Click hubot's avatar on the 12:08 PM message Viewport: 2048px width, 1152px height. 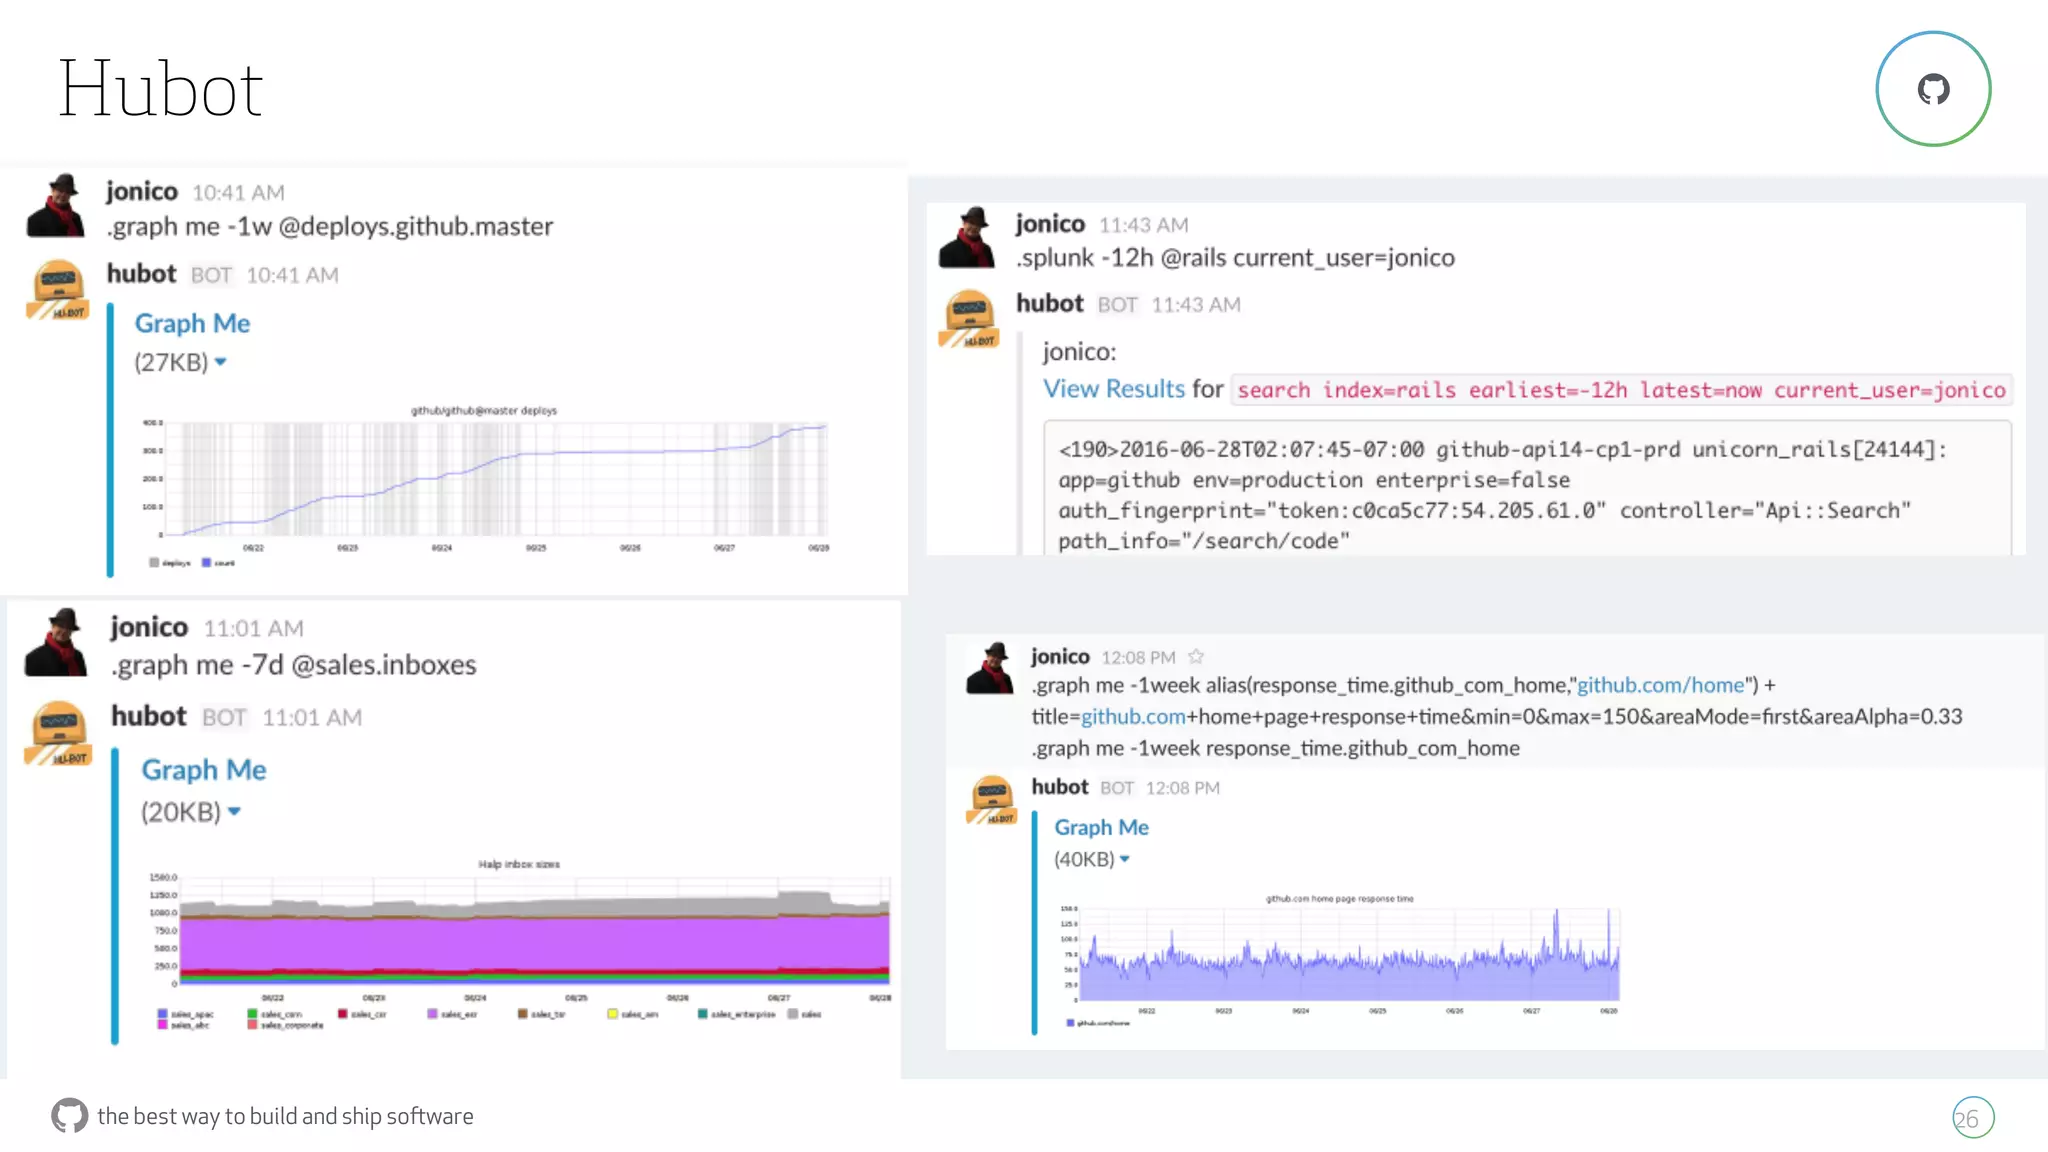coord(991,800)
